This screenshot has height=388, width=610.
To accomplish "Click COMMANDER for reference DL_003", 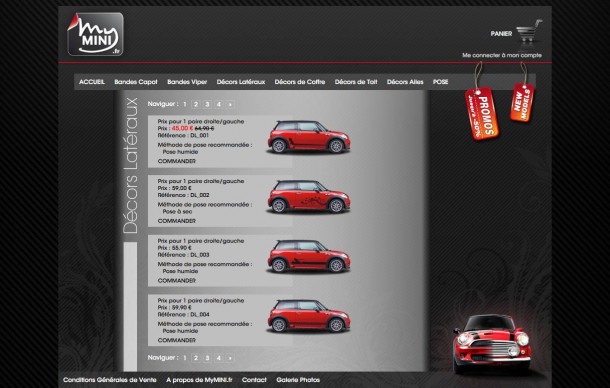I will click(177, 280).
